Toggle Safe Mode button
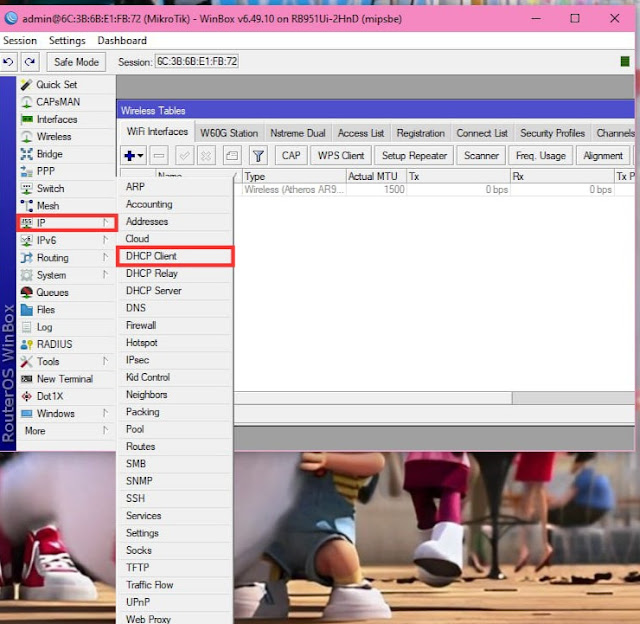640x624 pixels. click(76, 62)
